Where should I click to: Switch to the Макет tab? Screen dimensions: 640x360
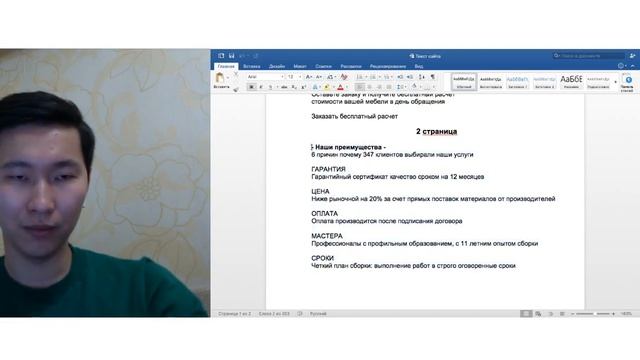[300, 66]
